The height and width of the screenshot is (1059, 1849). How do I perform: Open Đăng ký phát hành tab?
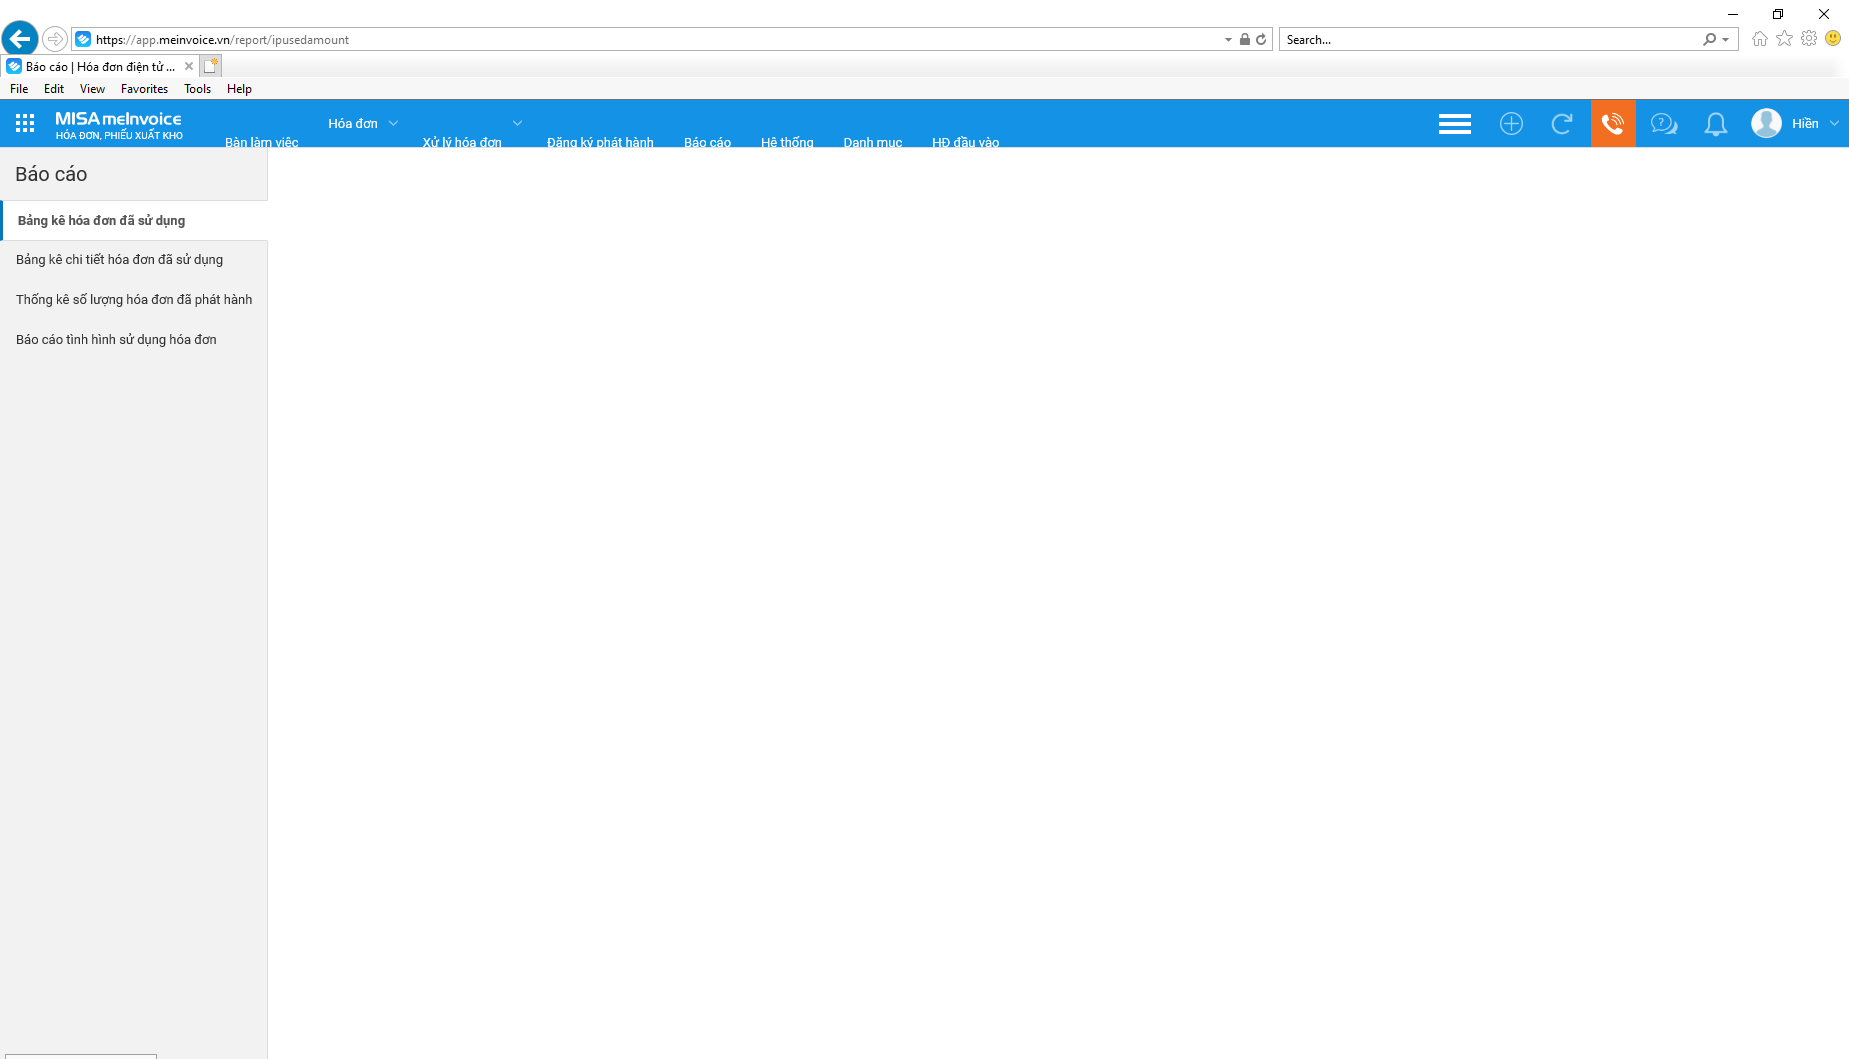pyautogui.click(x=600, y=142)
